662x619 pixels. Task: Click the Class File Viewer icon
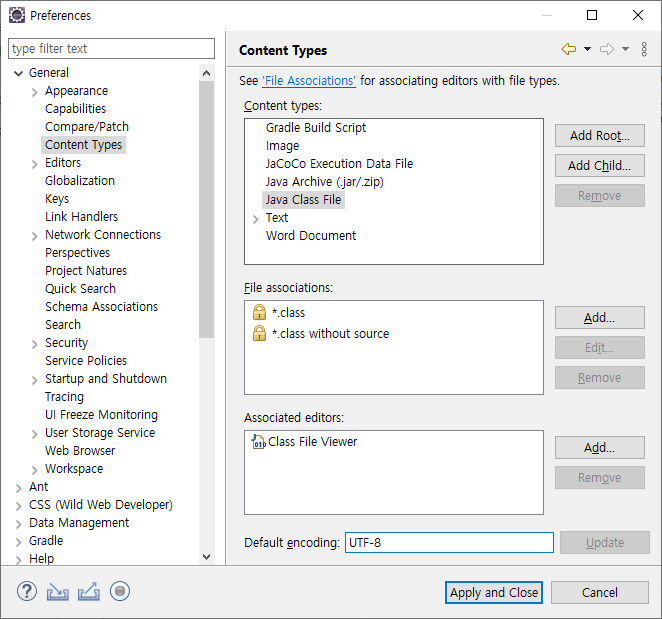click(258, 442)
